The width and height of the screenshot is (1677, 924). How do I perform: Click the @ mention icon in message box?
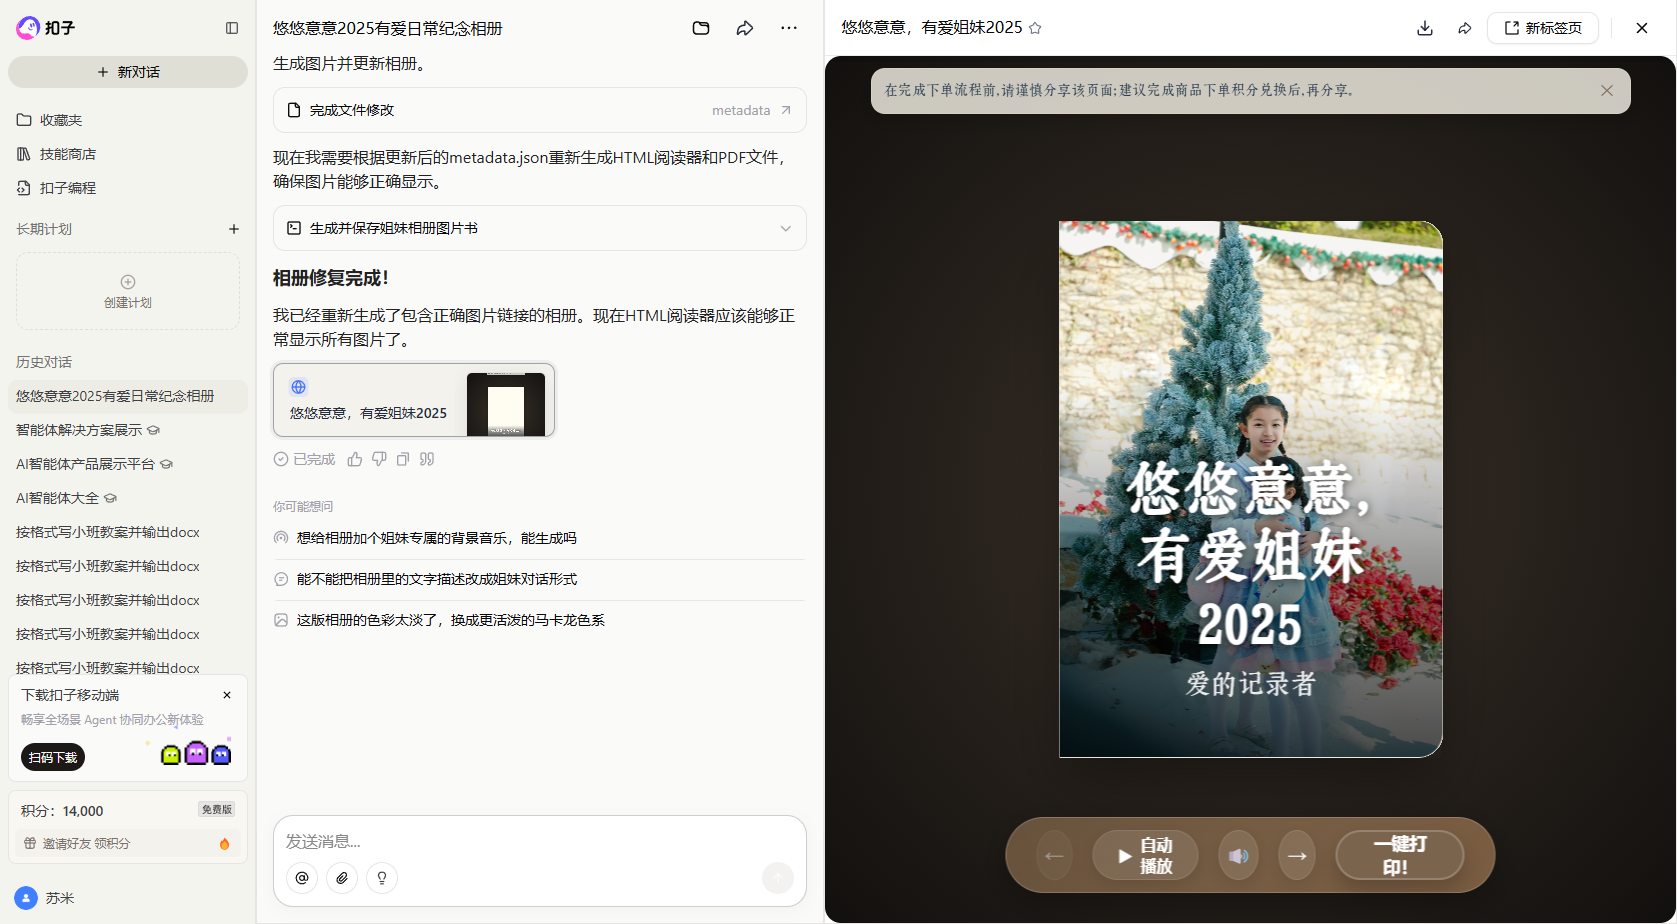pos(302,878)
